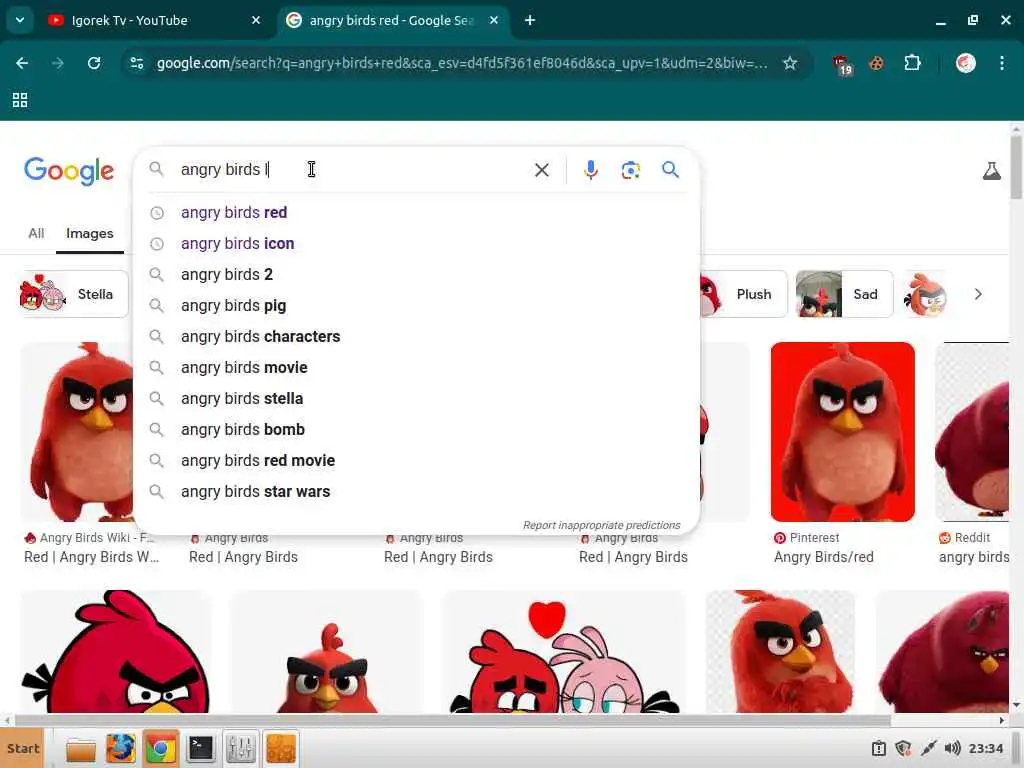
Task: Click the horizontal page scrollbar
Action: 452,720
